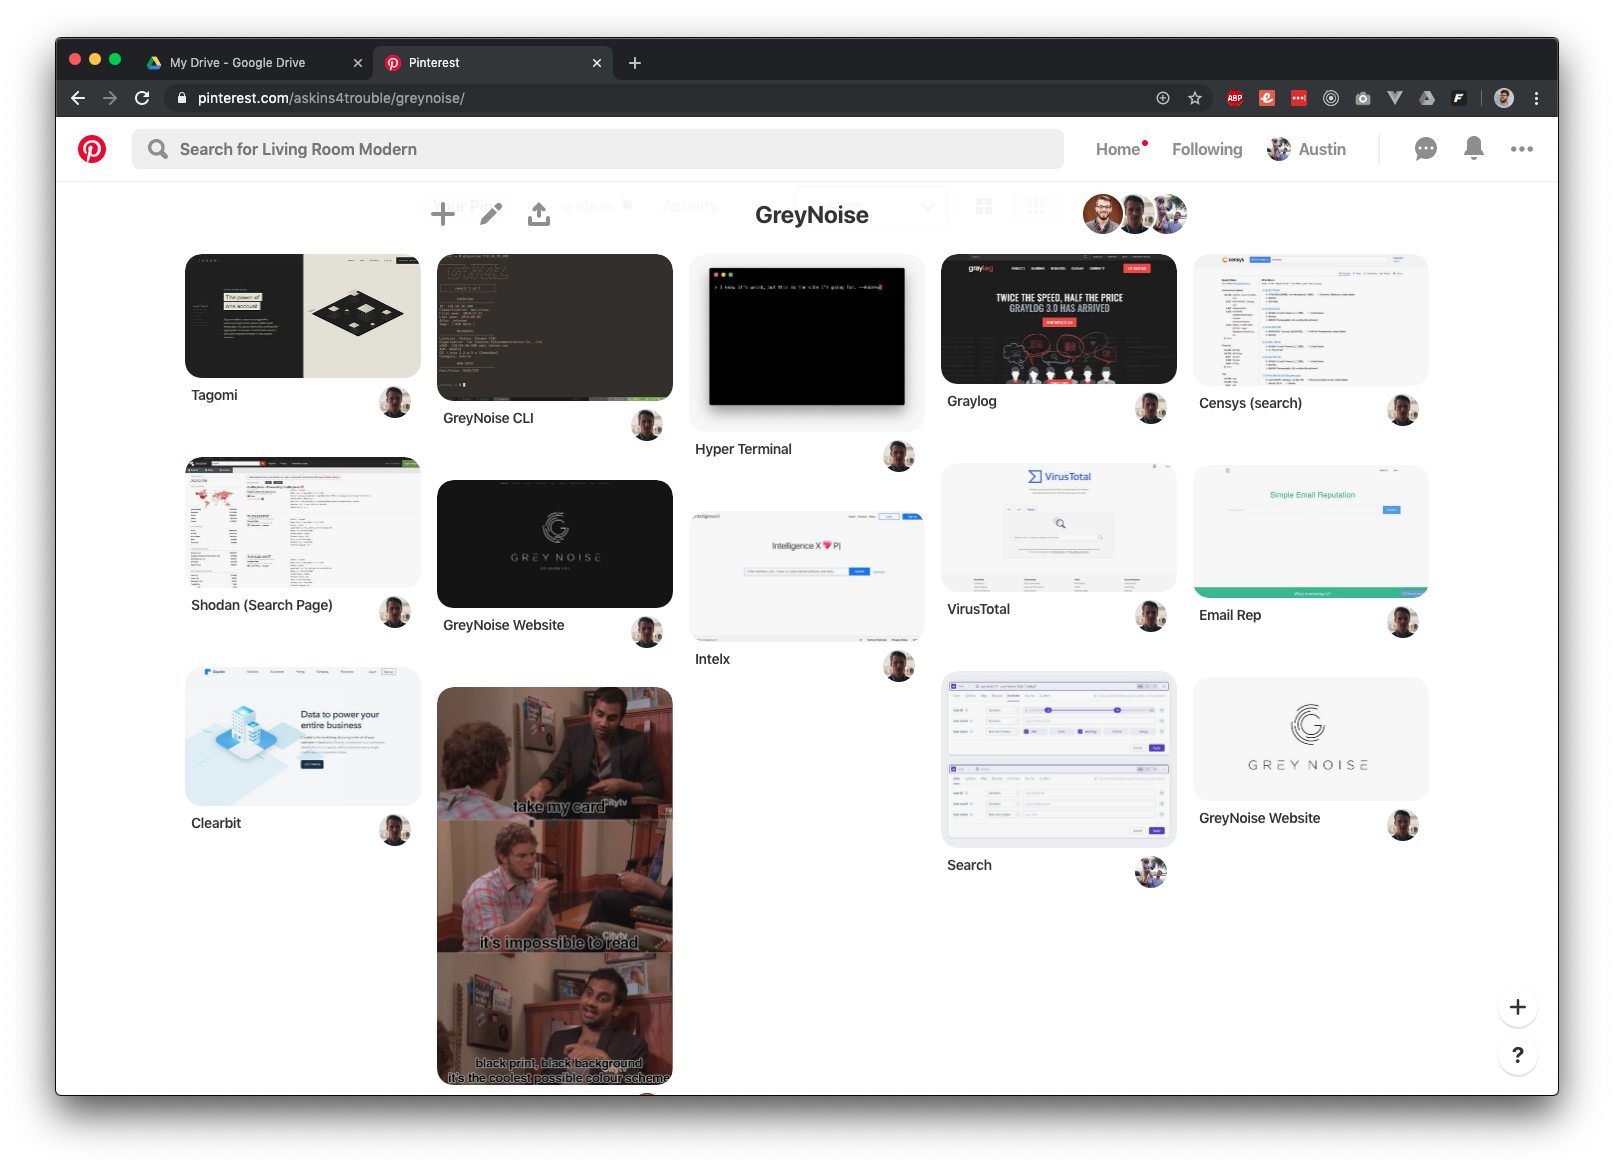Screen dimensions: 1614x1169
Task: Open the Search pin thumbnail
Action: pos(1059,760)
